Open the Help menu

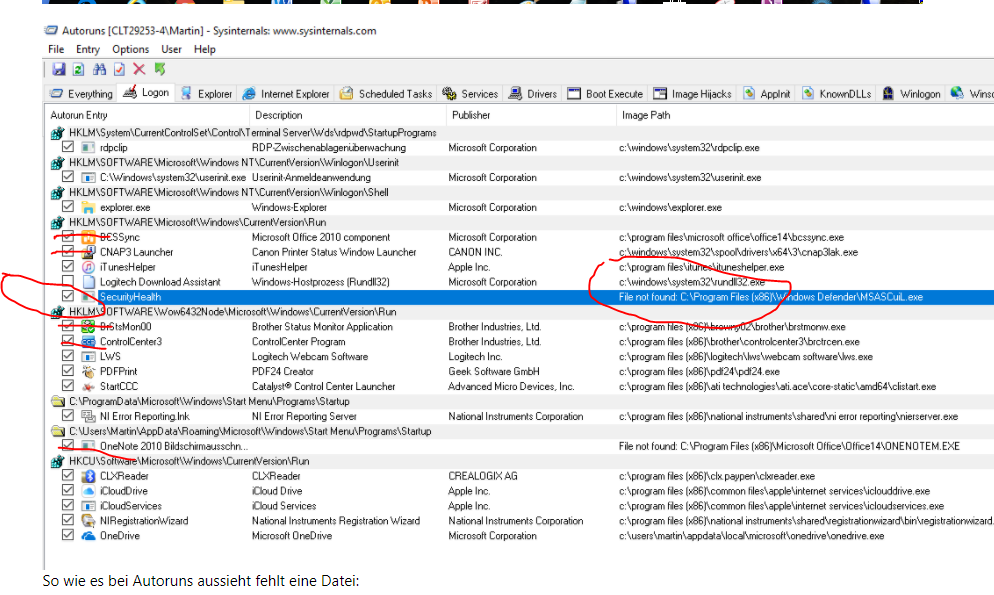point(205,49)
